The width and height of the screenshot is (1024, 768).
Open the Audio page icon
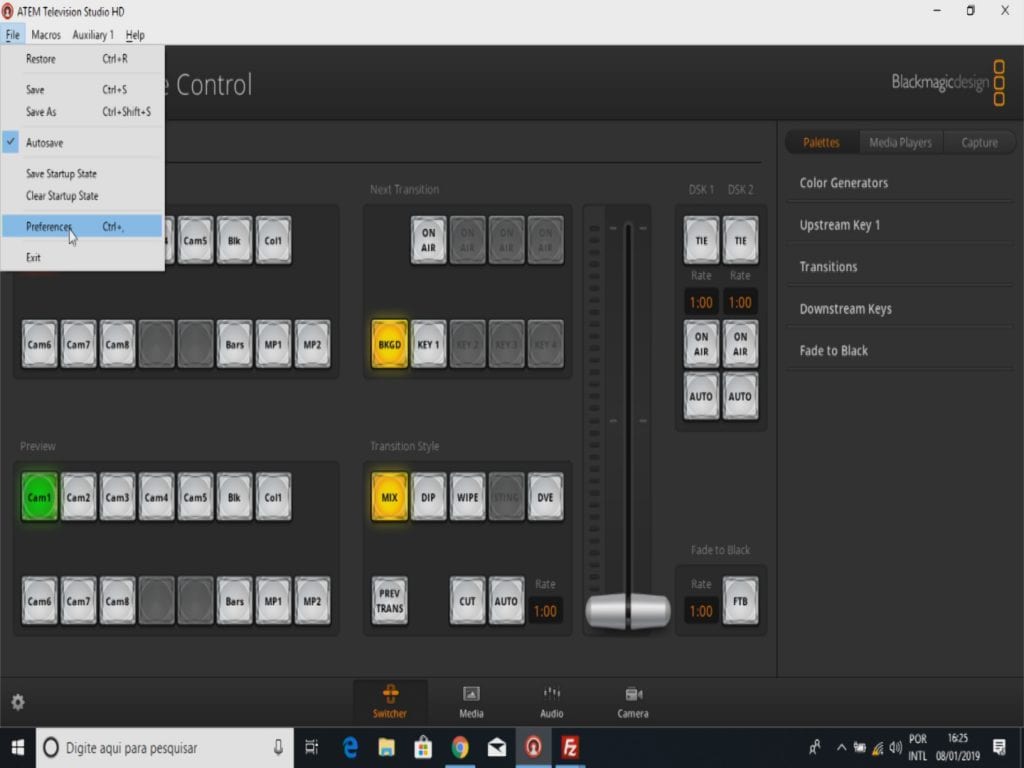[x=552, y=701]
